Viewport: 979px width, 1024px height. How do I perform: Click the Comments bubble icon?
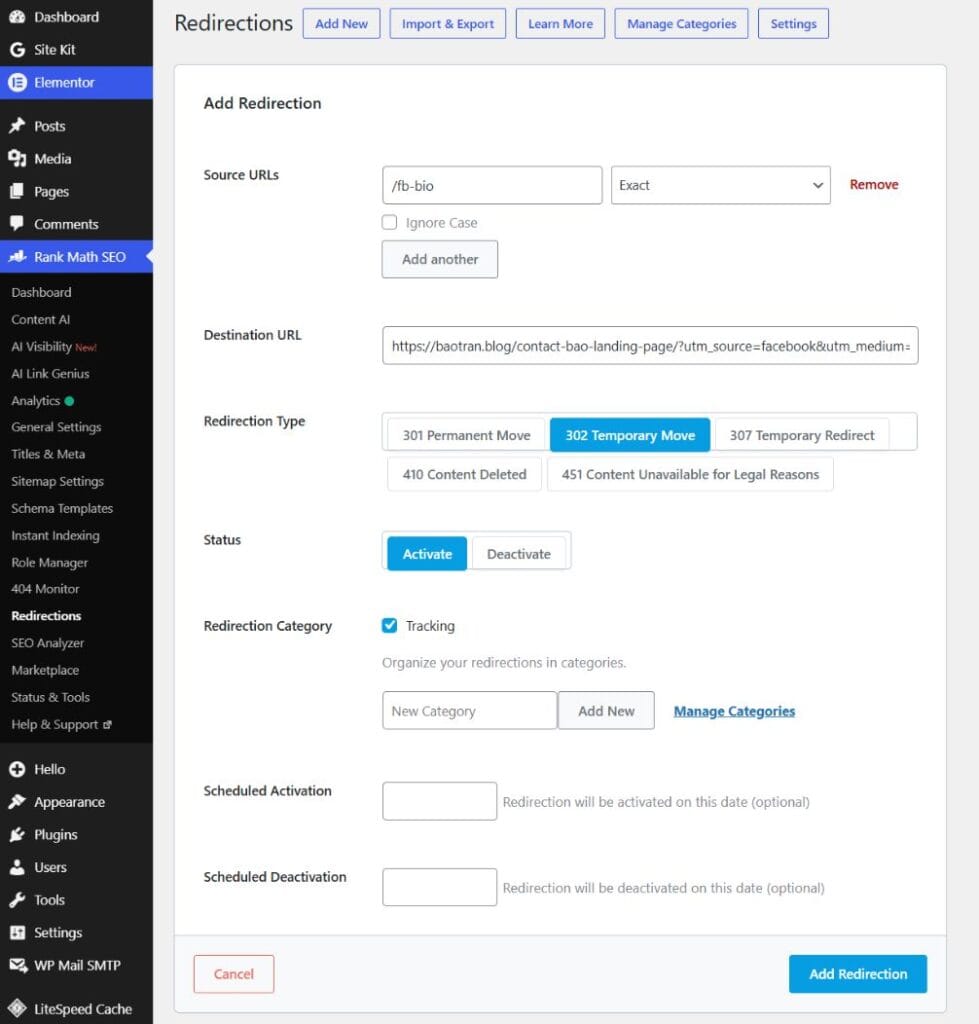click(18, 223)
